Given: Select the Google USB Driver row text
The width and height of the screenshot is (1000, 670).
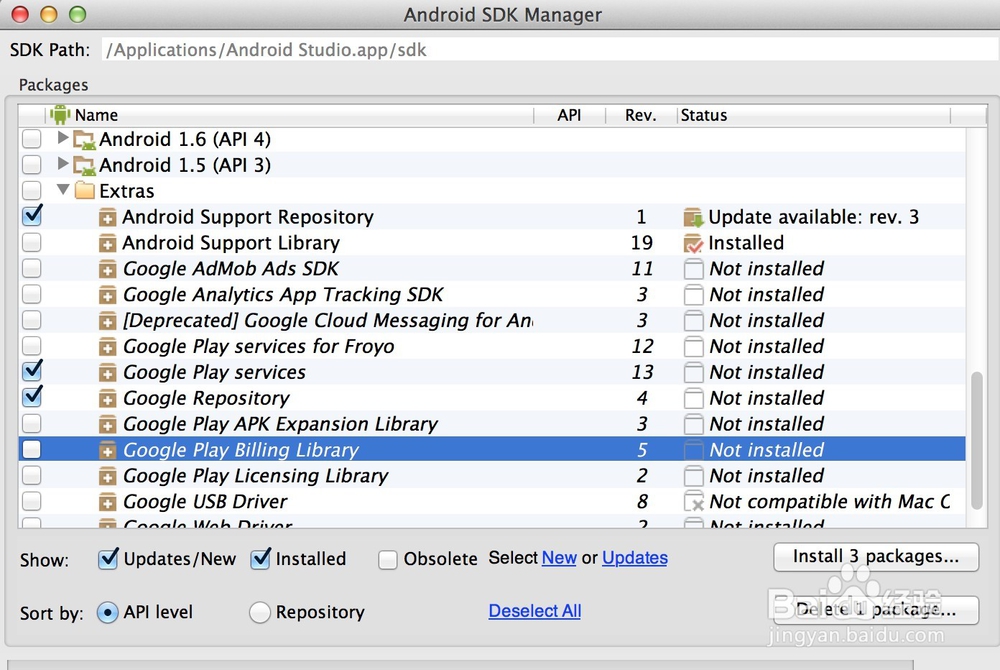Looking at the screenshot, I should click(x=205, y=502).
